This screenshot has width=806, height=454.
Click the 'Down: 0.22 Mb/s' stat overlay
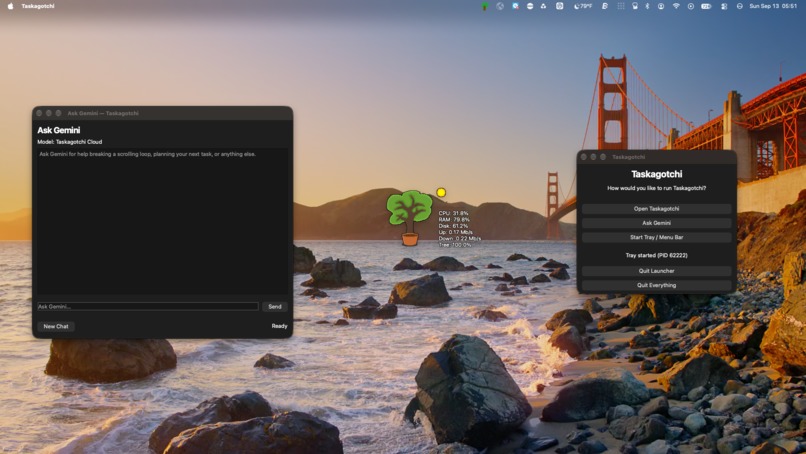click(x=460, y=239)
